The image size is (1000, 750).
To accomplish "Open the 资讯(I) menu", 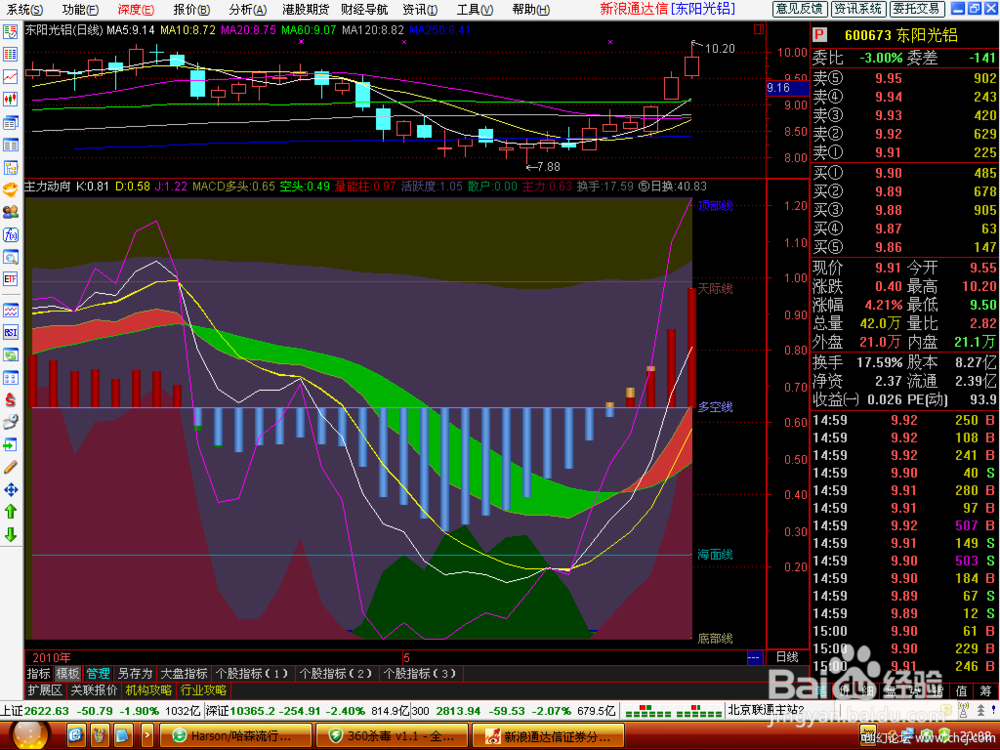I will 420,9.
